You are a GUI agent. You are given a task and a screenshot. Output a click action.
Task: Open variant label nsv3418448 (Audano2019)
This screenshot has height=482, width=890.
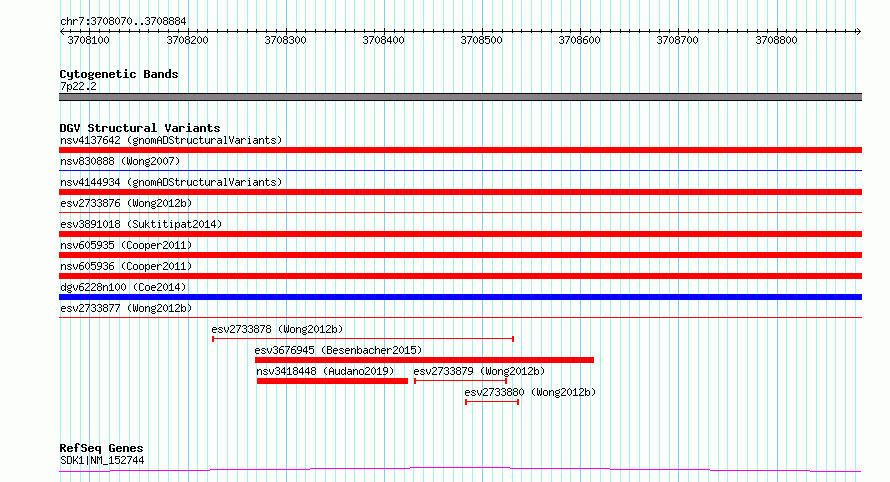325,371
